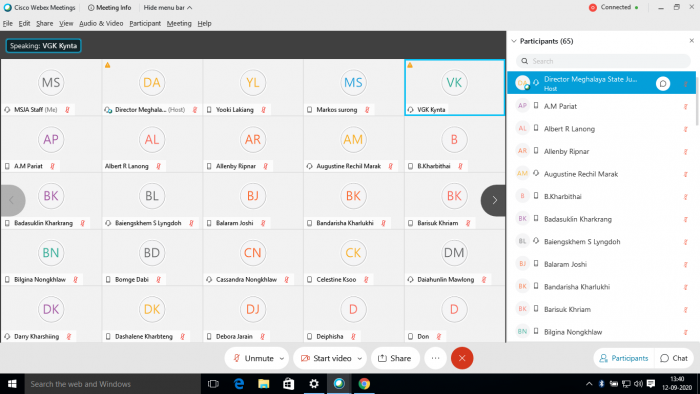Screen dimensions: 700x394
Task: Open the Audio & Video menu
Action: 101,23
